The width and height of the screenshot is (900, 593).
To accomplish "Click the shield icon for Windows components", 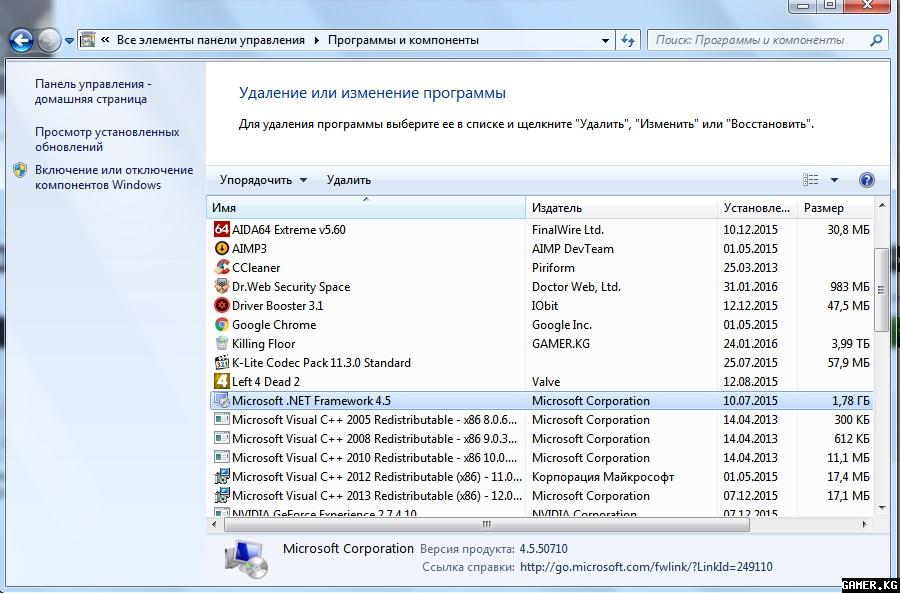I will click(20, 170).
